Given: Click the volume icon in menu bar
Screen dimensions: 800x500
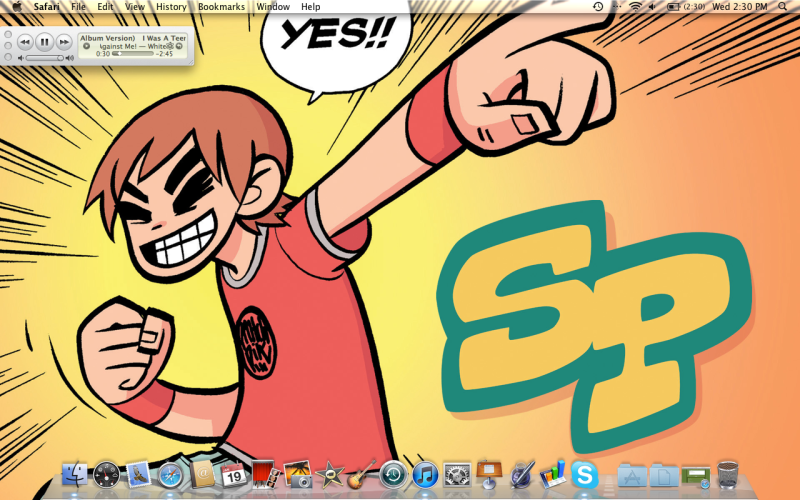Looking at the screenshot, I should 653,7.
